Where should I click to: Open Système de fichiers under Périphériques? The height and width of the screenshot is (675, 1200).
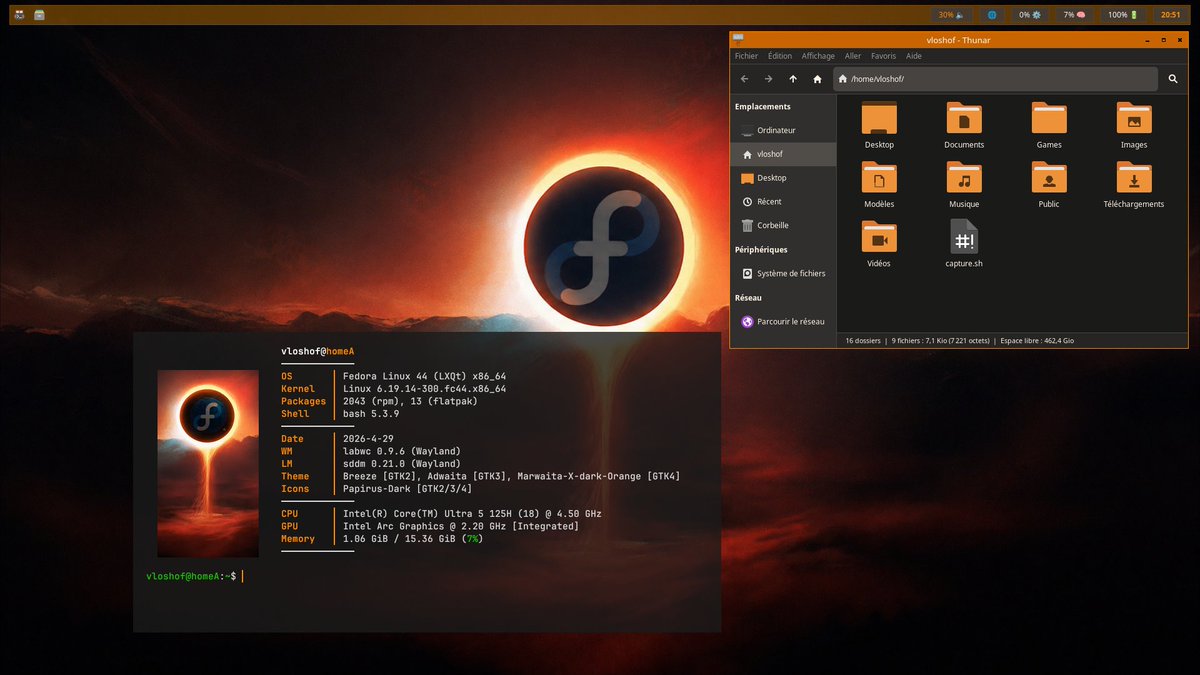click(783, 273)
